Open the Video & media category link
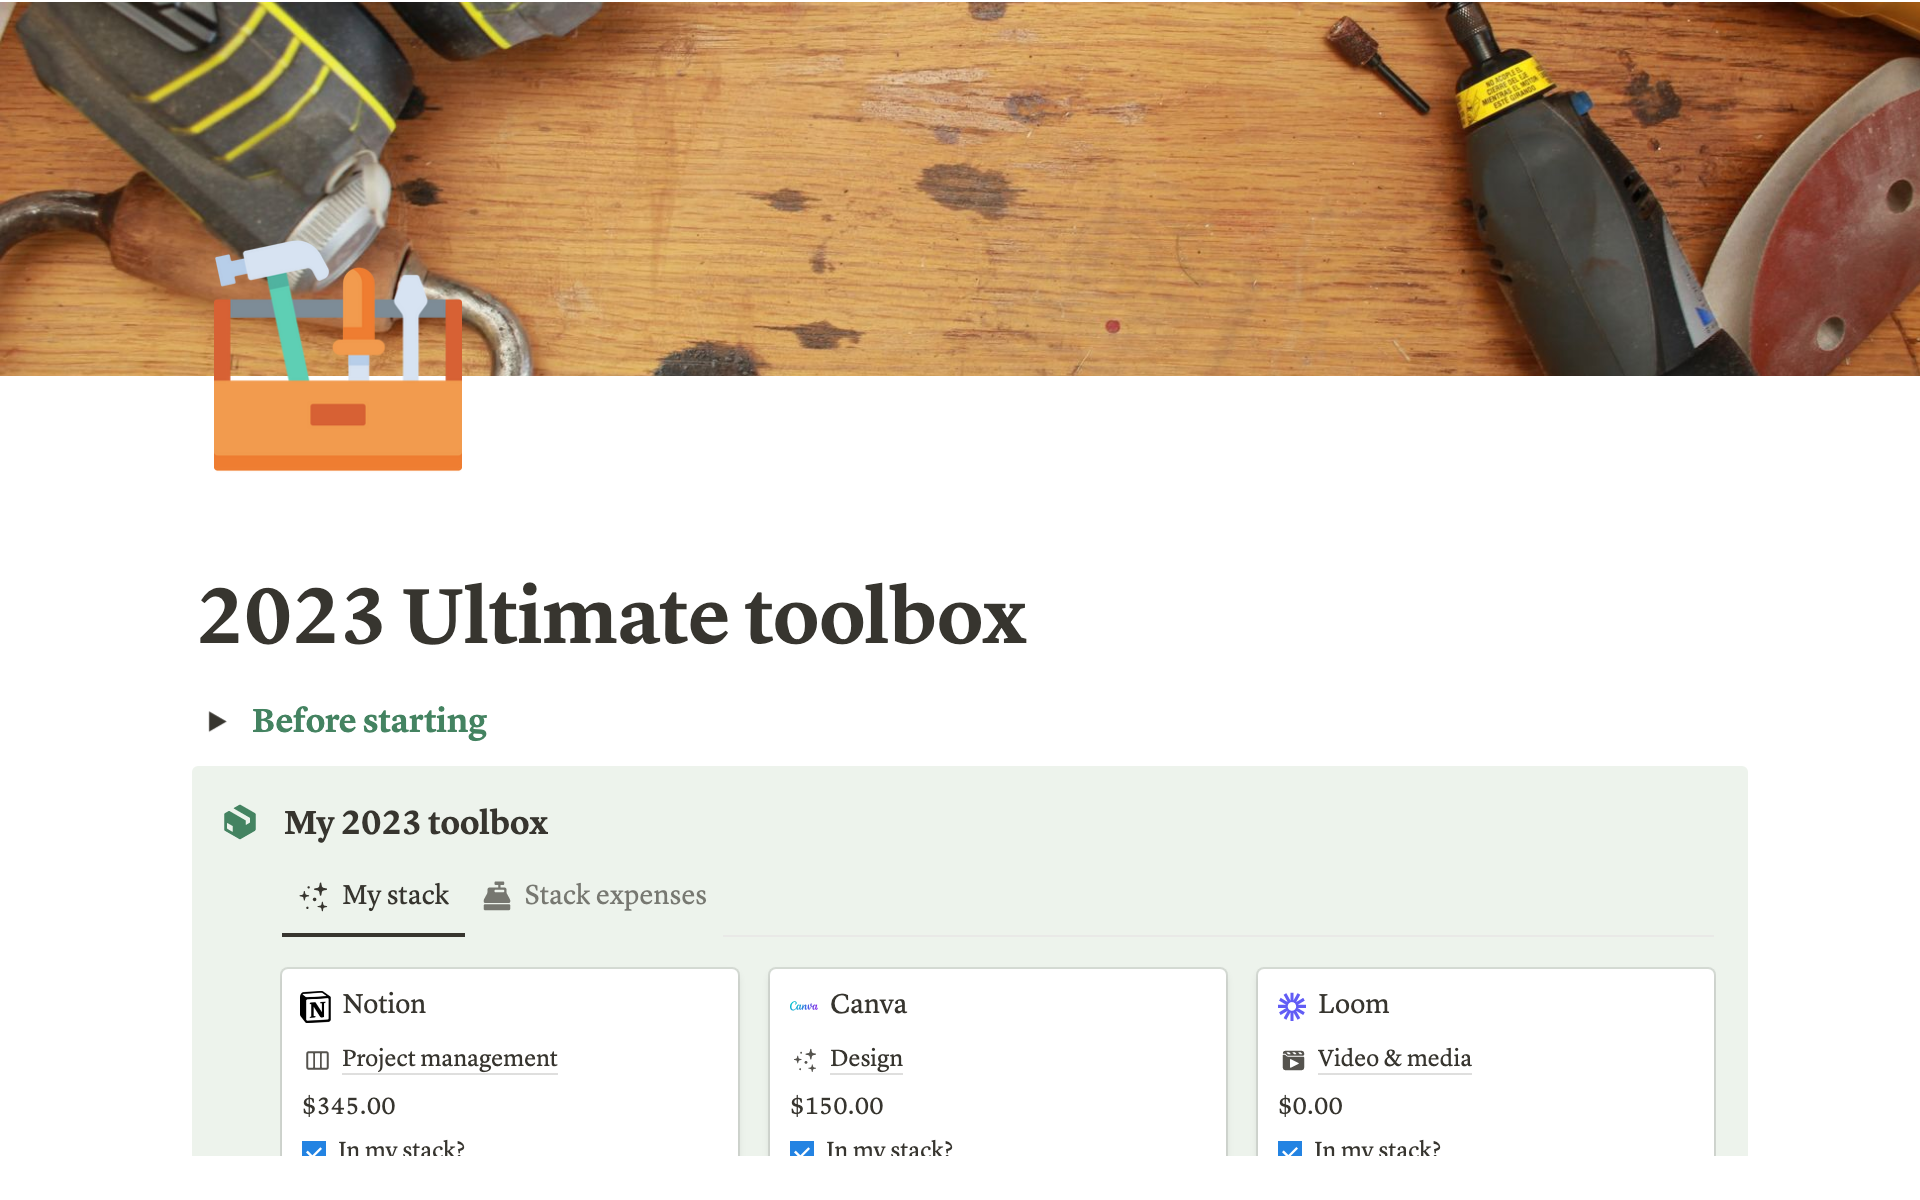 tap(1394, 1058)
